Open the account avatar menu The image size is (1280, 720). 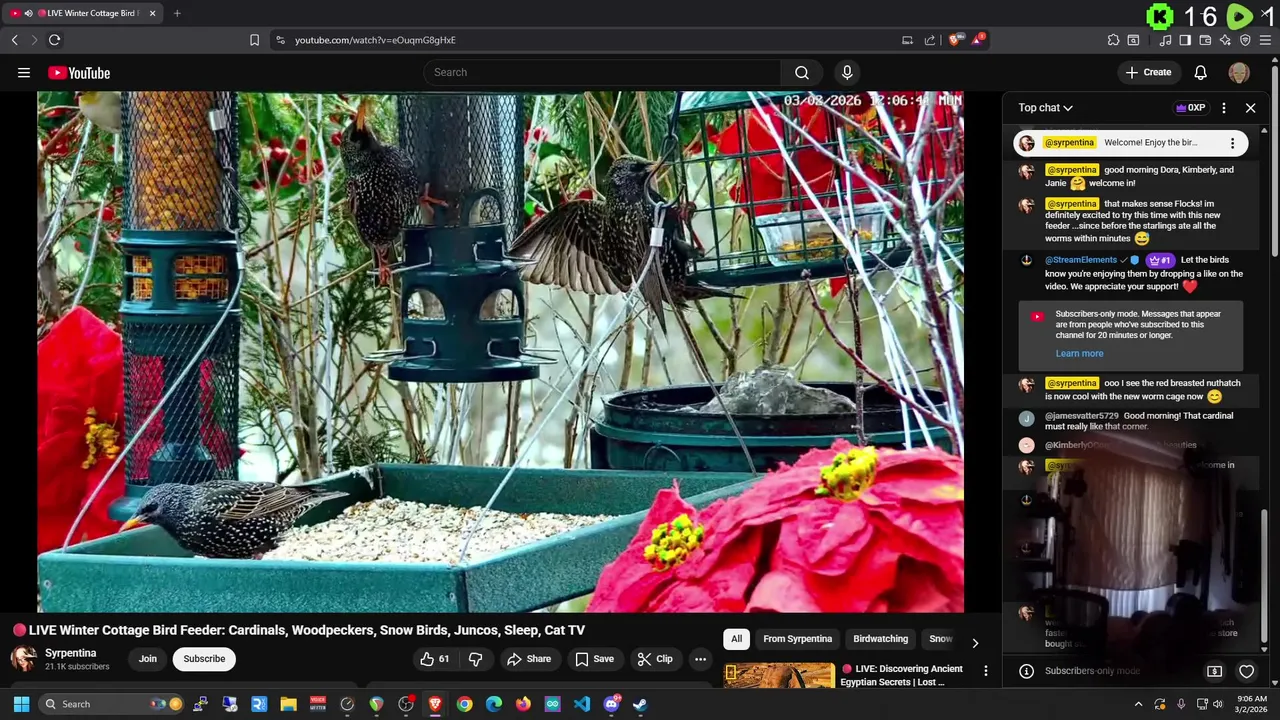1239,72
